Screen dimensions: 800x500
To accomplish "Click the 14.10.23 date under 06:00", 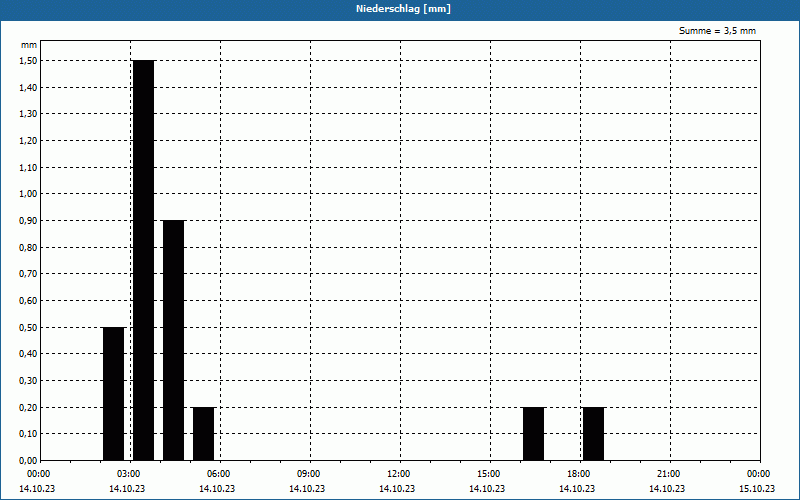I will [x=217, y=489].
